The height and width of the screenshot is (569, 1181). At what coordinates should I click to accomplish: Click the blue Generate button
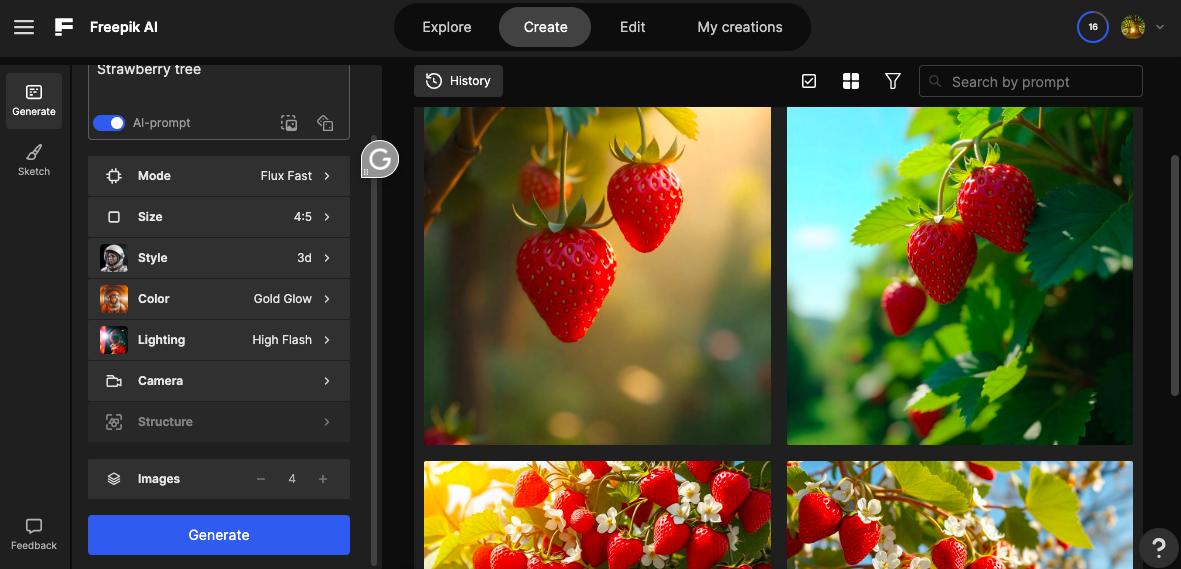pos(219,535)
